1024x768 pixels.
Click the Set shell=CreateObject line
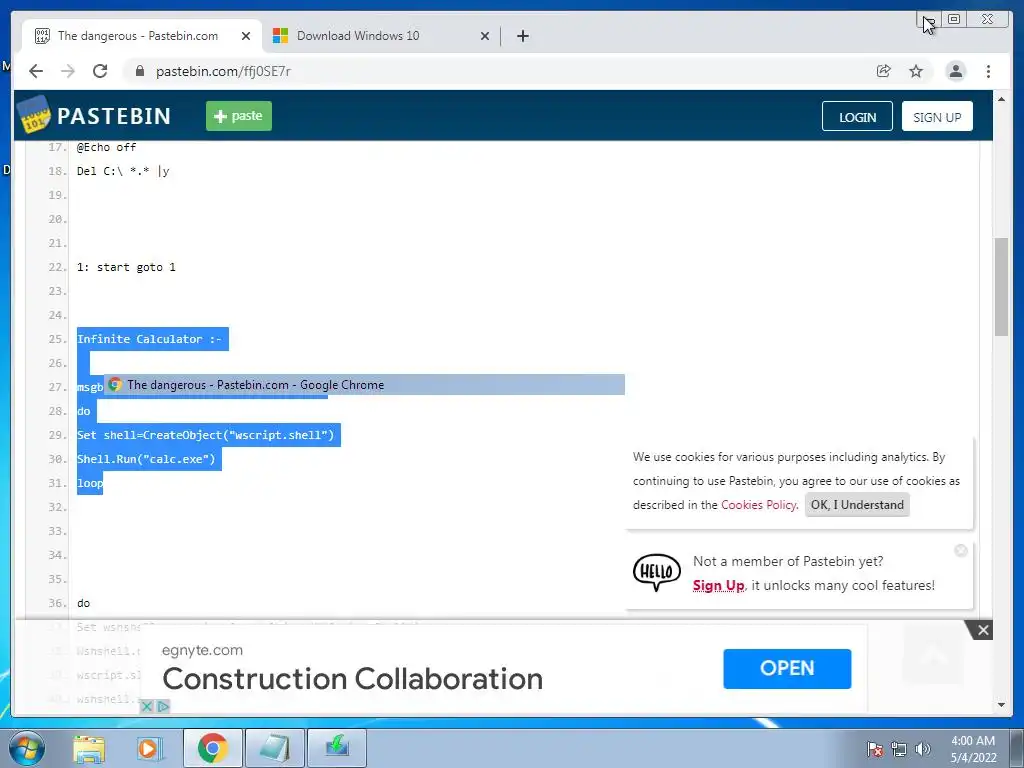206,435
